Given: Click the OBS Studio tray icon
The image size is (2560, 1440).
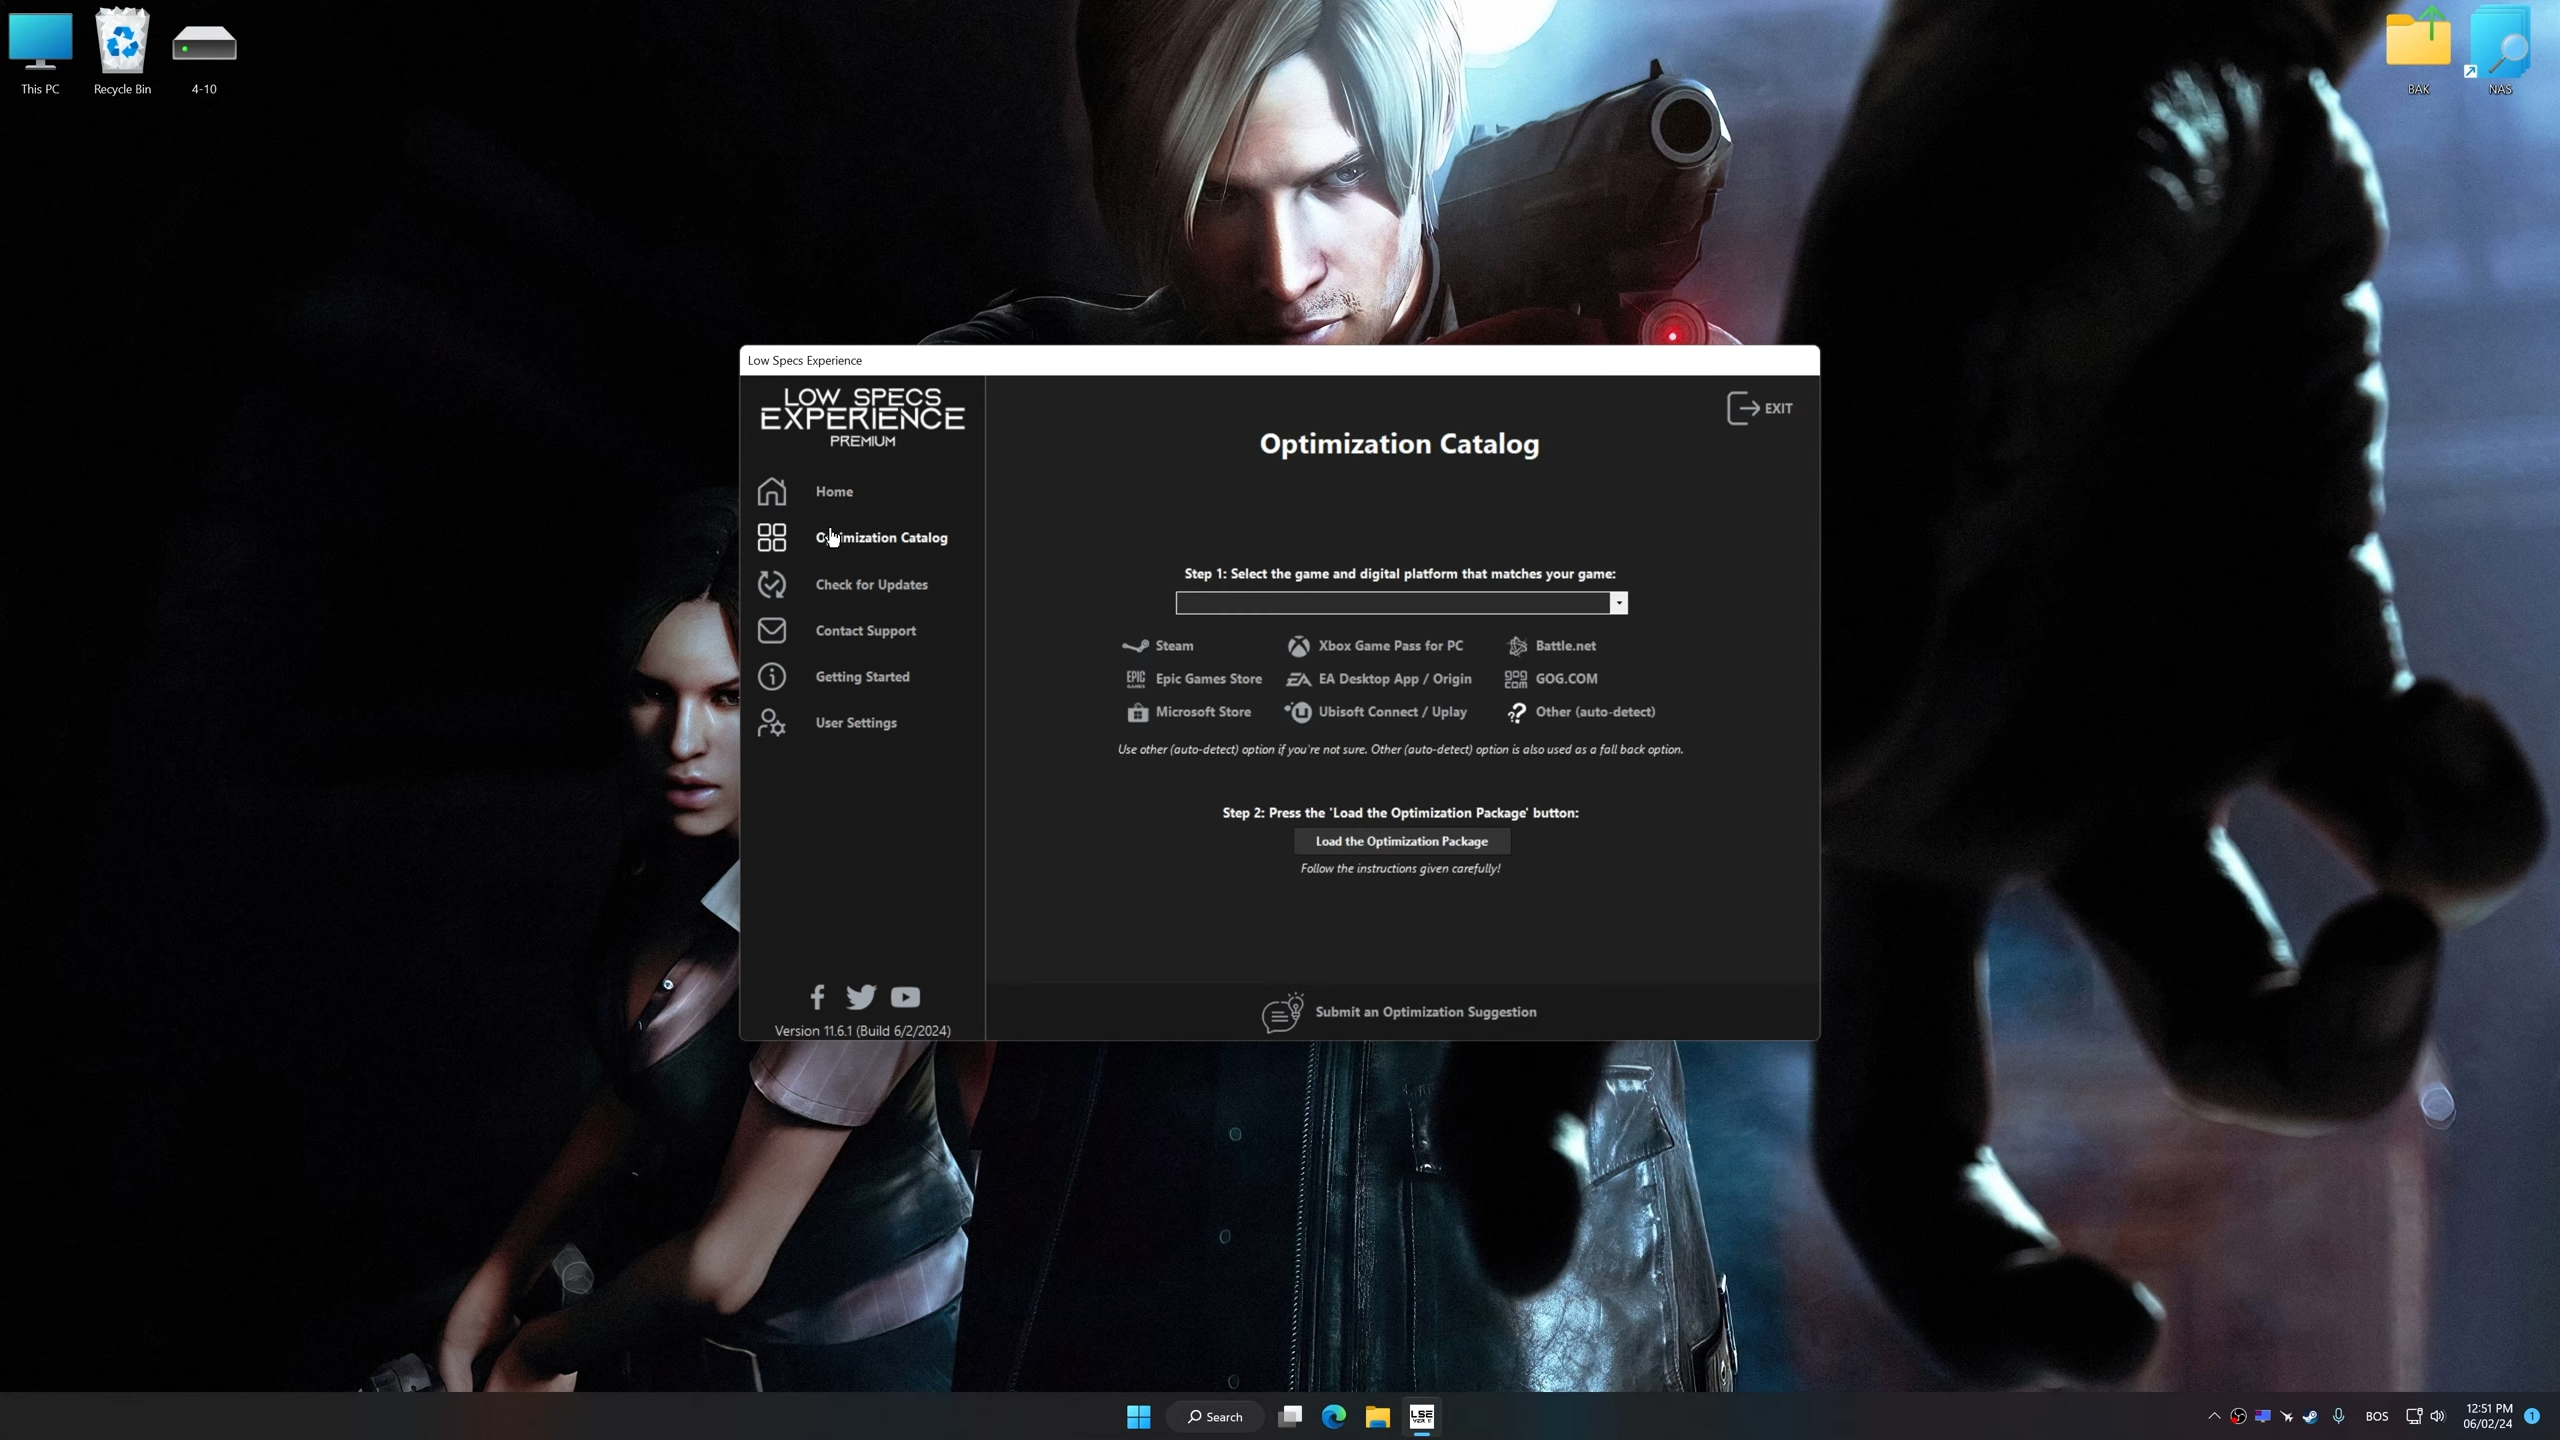Looking at the screenshot, I should (x=2239, y=1416).
